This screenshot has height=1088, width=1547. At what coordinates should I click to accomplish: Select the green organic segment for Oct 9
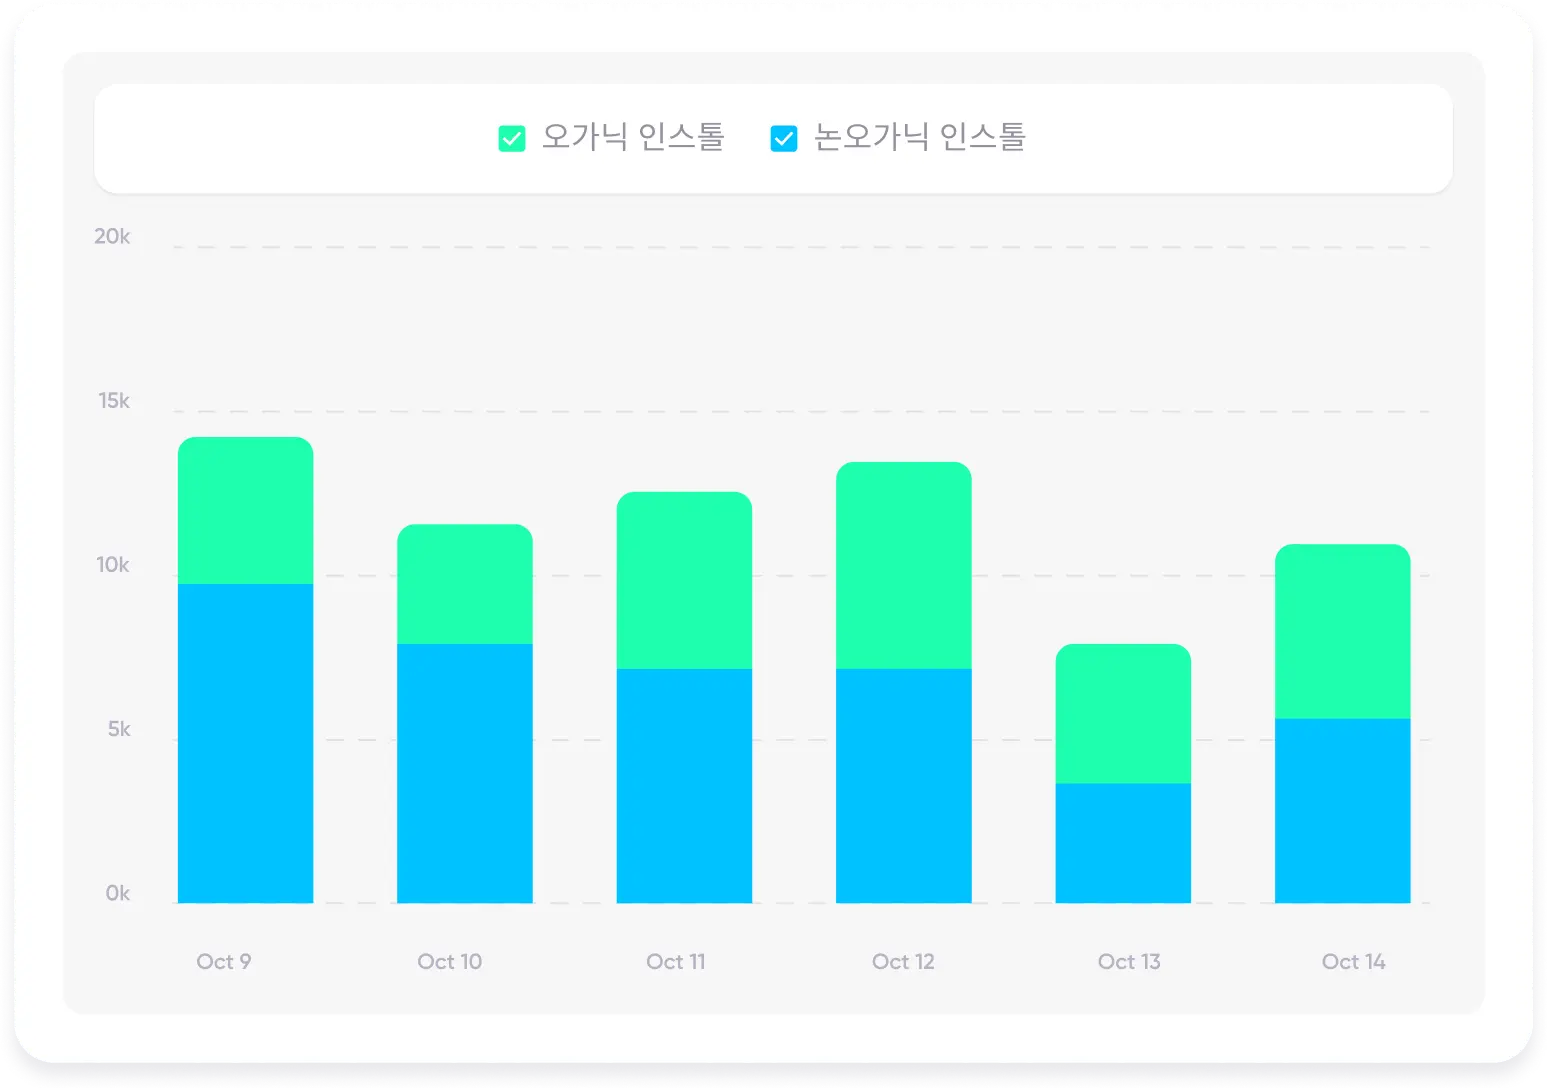(245, 511)
